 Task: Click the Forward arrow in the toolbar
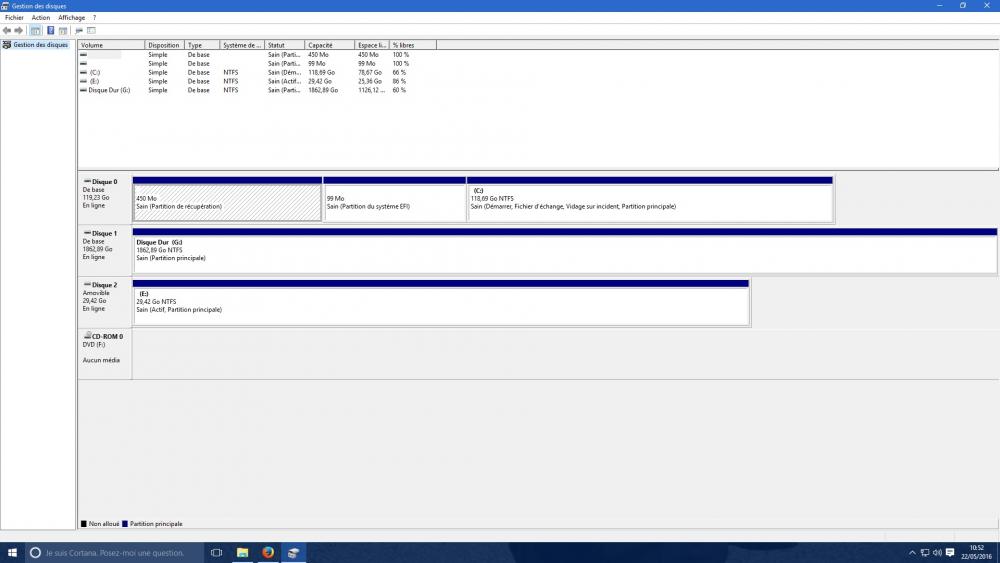[18, 31]
